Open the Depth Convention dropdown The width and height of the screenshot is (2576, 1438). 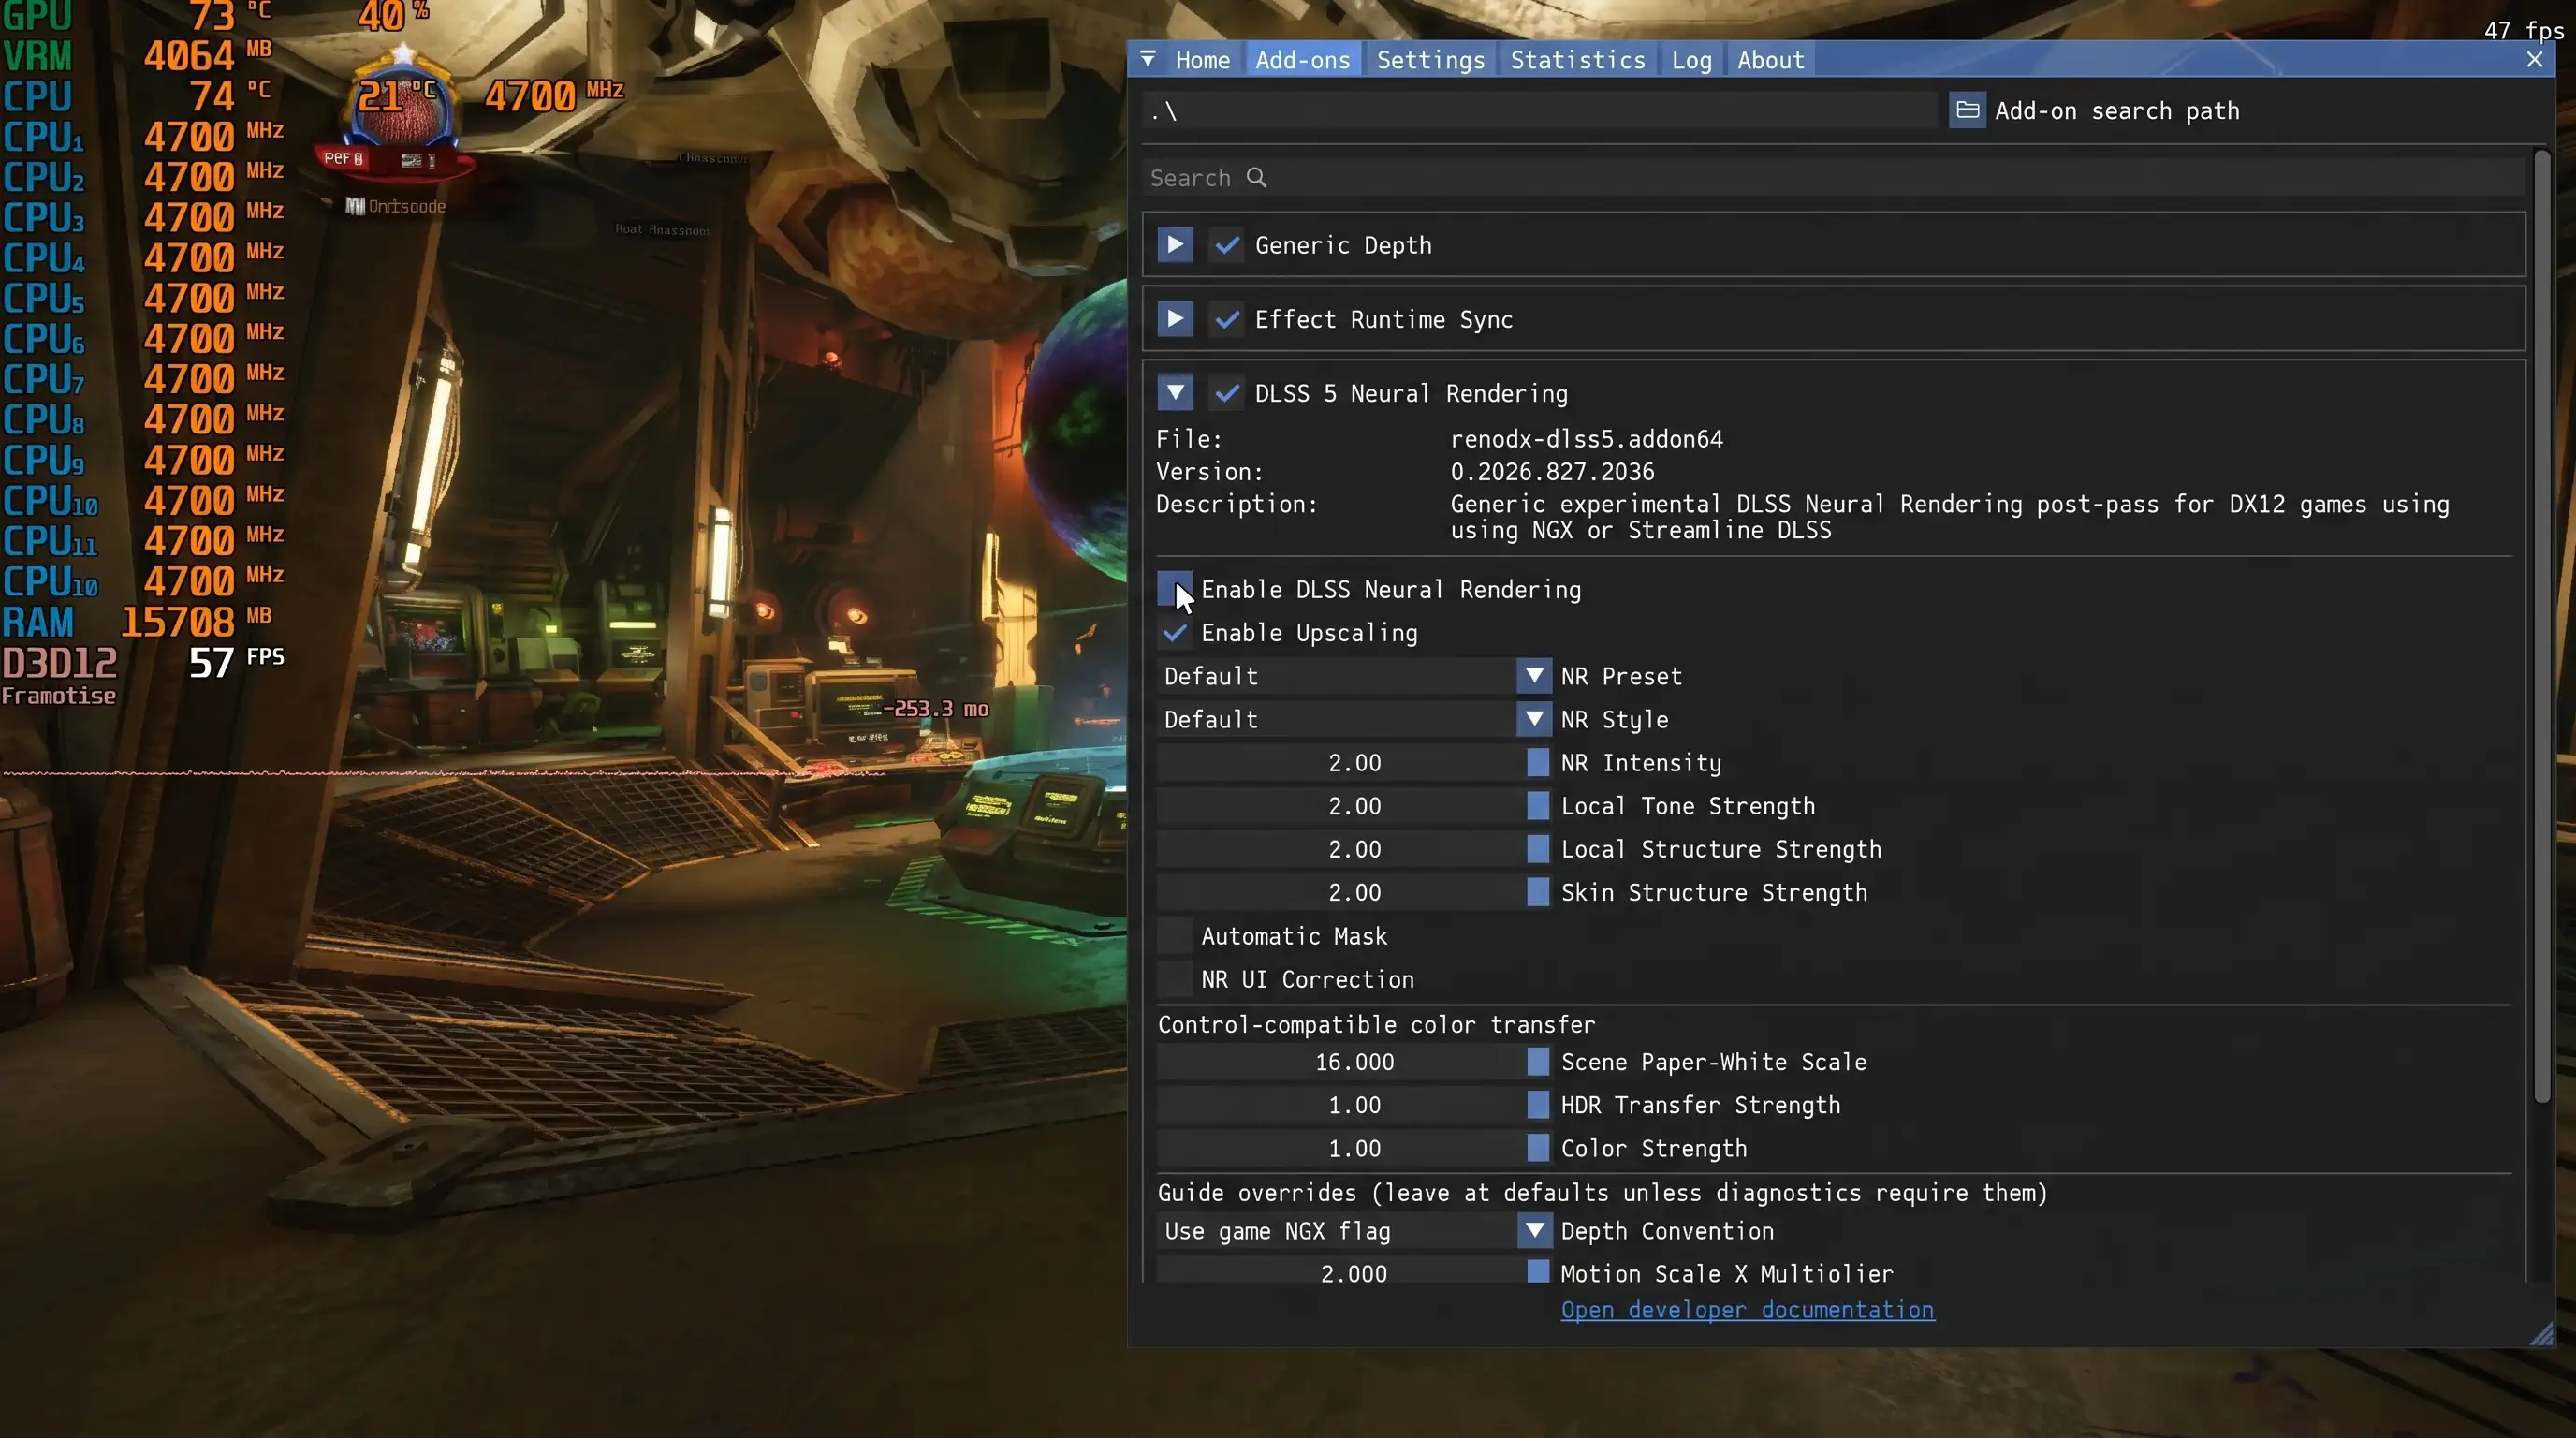(1354, 1231)
